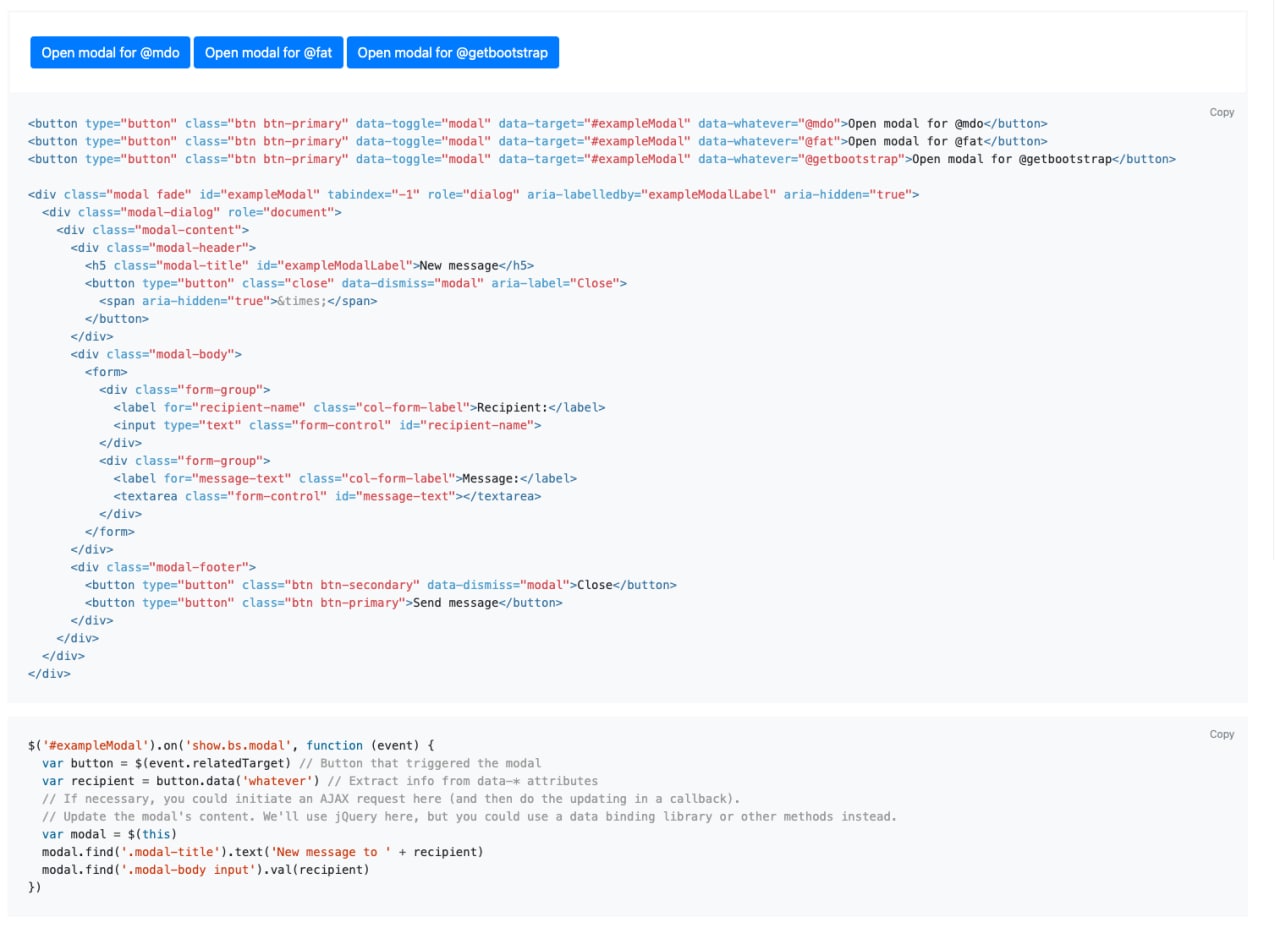
Task: Click the code line with data-whatever="@fat"
Action: (x=538, y=142)
